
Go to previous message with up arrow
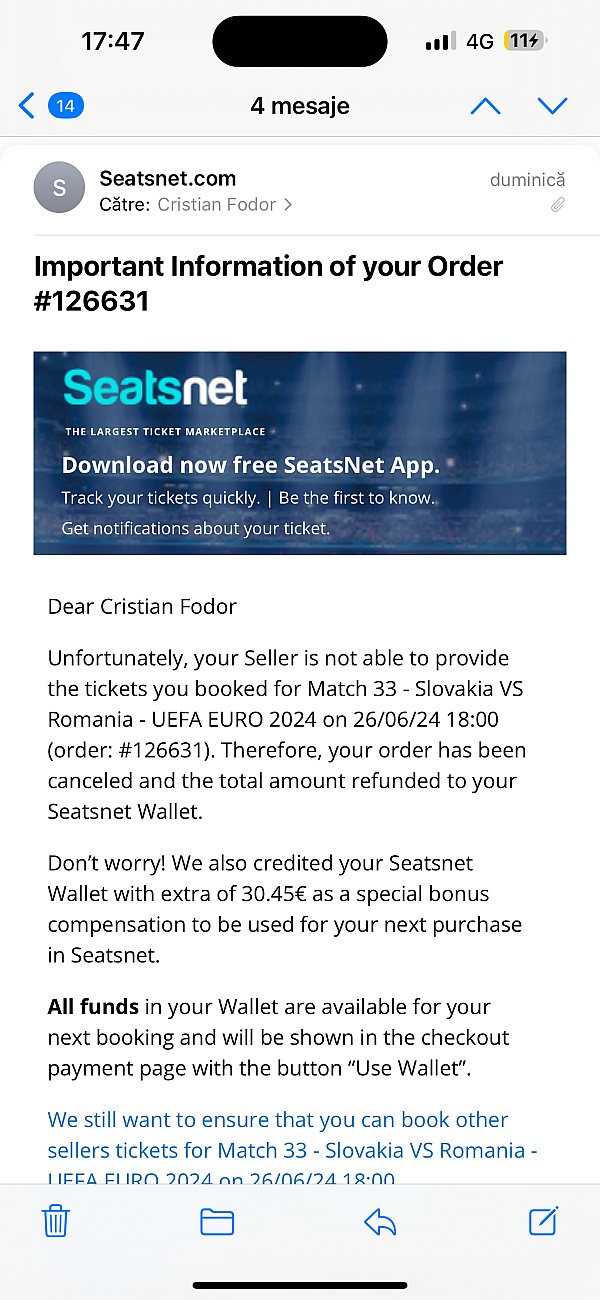click(485, 105)
